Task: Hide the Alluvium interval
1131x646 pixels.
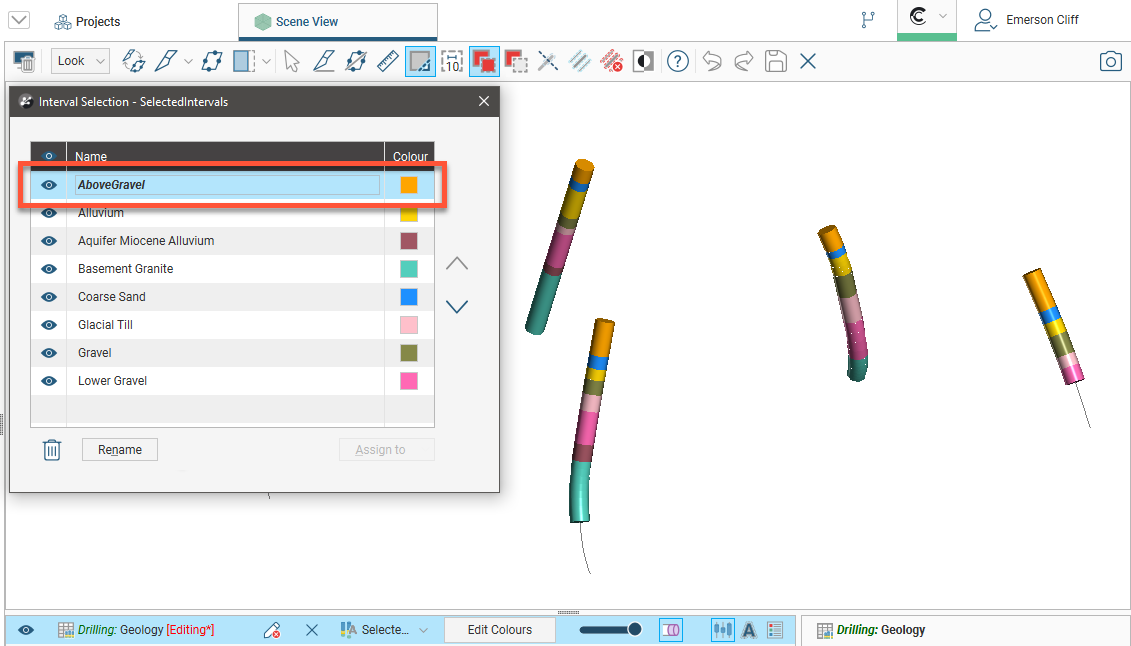Action: coord(48,213)
